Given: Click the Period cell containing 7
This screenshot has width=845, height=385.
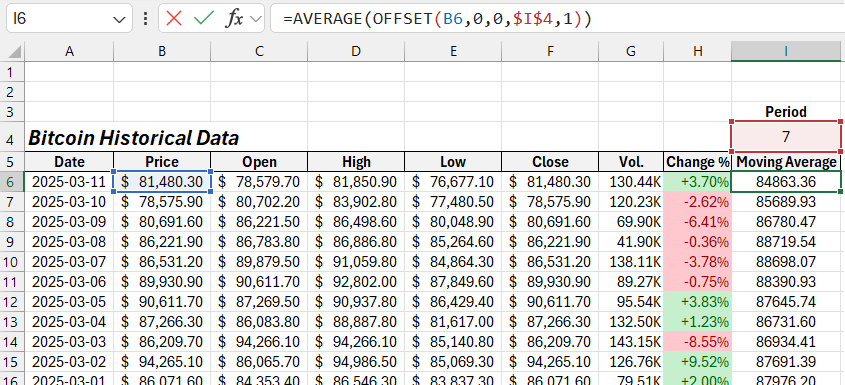Looking at the screenshot, I should (786, 137).
